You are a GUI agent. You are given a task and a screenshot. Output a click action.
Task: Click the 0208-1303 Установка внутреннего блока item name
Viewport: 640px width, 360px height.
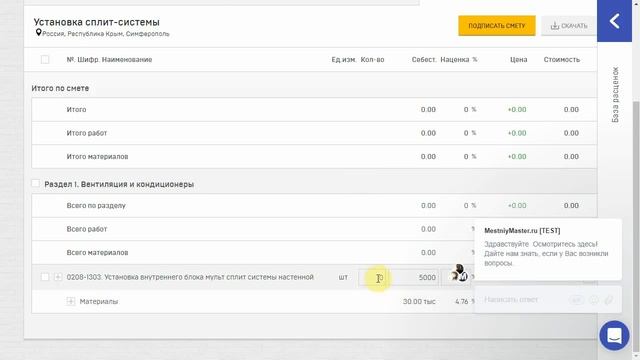click(190, 277)
